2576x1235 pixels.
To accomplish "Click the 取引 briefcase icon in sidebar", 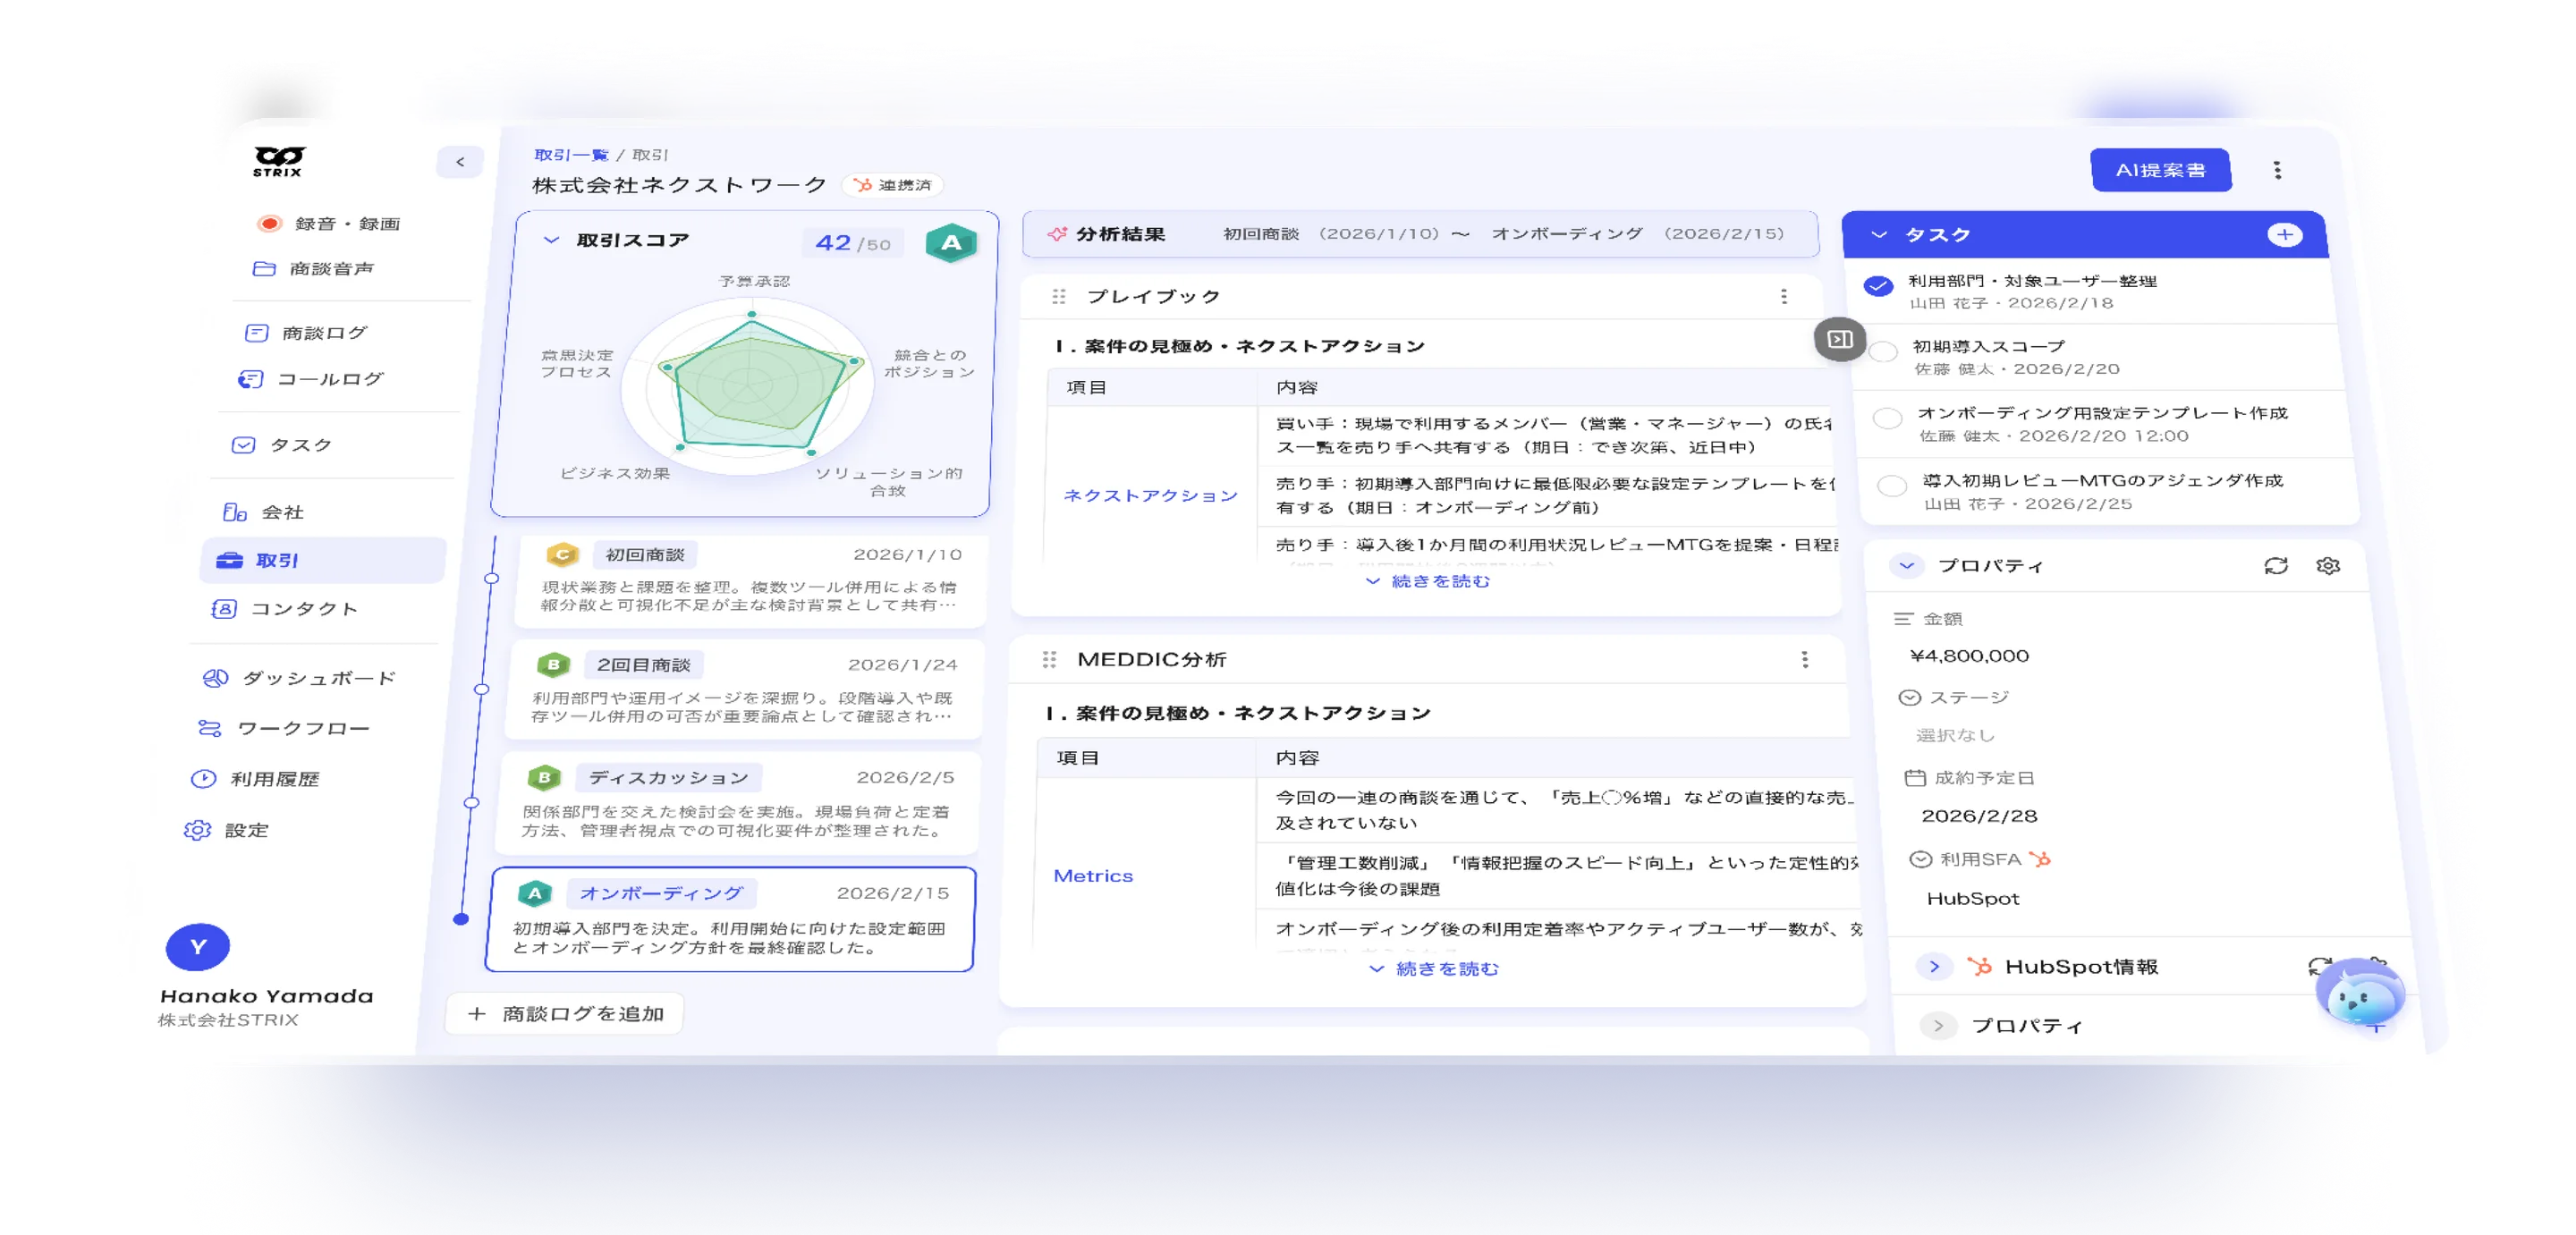I will pos(230,560).
